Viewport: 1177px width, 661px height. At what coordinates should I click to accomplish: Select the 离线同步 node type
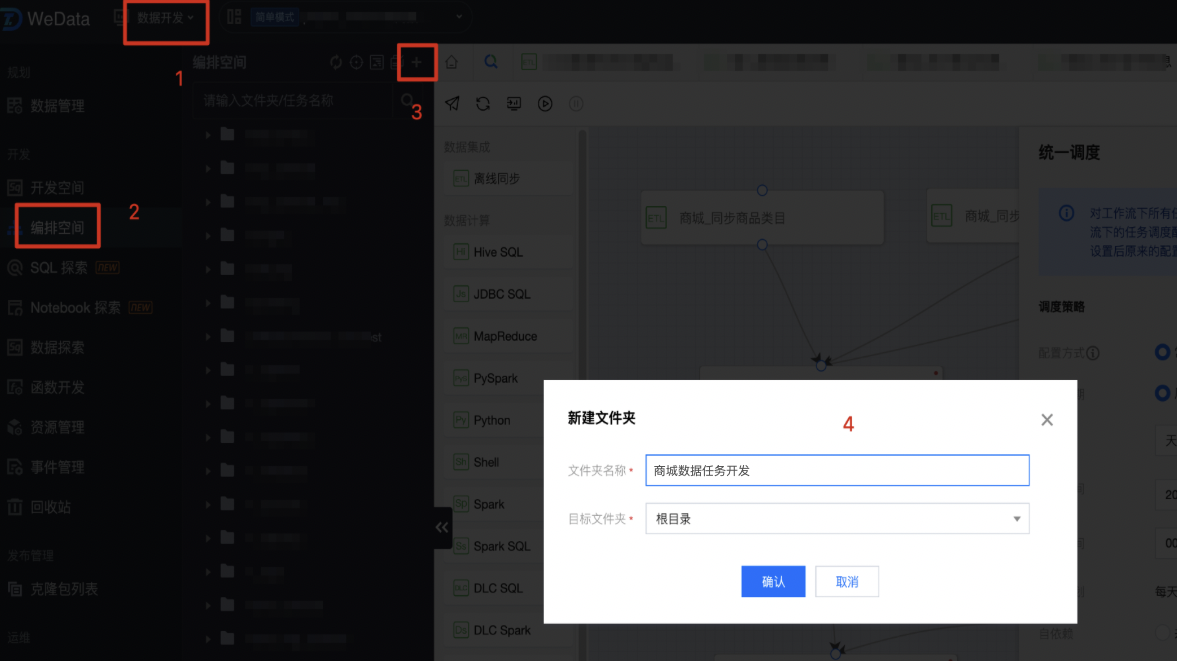(507, 179)
